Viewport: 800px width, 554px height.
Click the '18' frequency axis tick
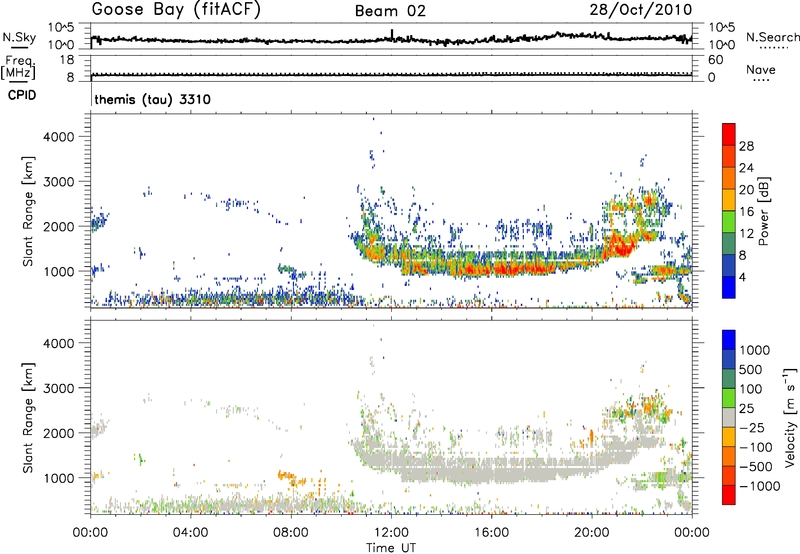pos(67,60)
